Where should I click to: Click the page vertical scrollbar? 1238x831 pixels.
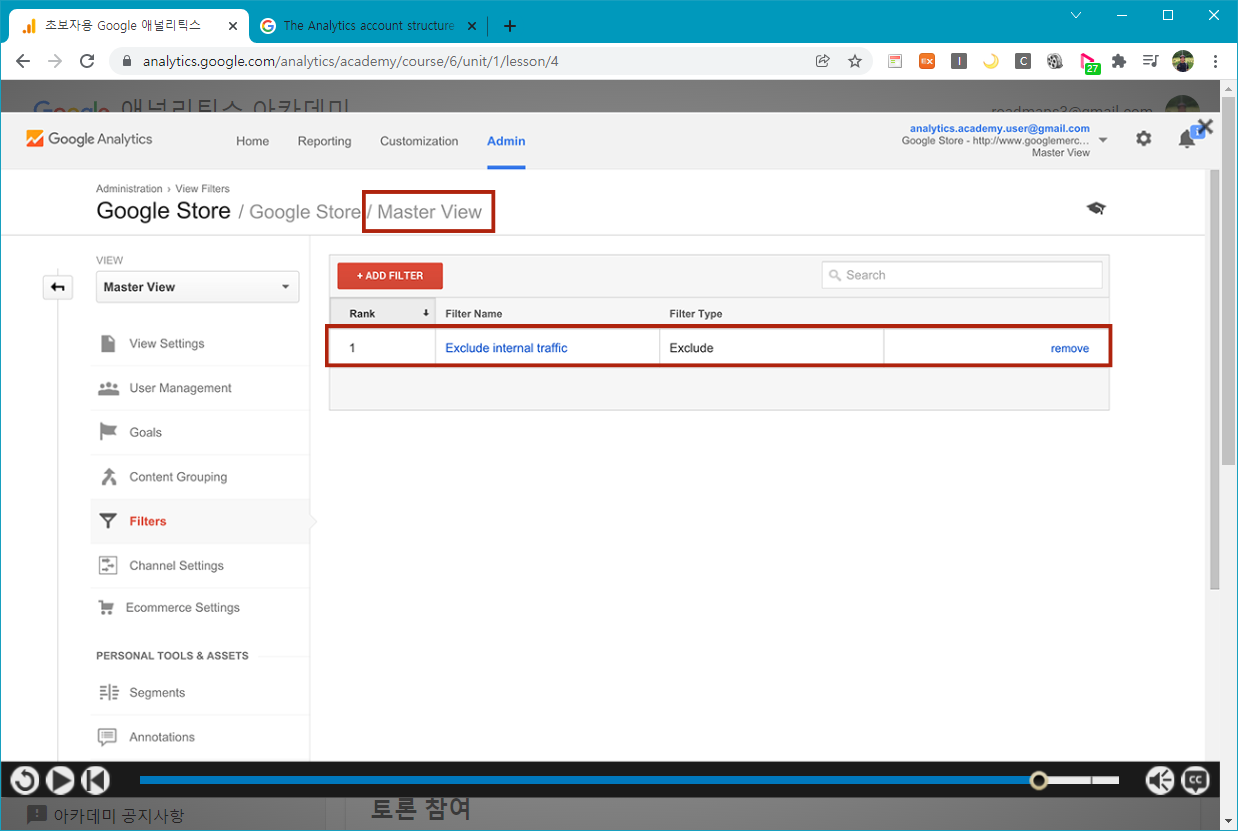tap(1229, 280)
